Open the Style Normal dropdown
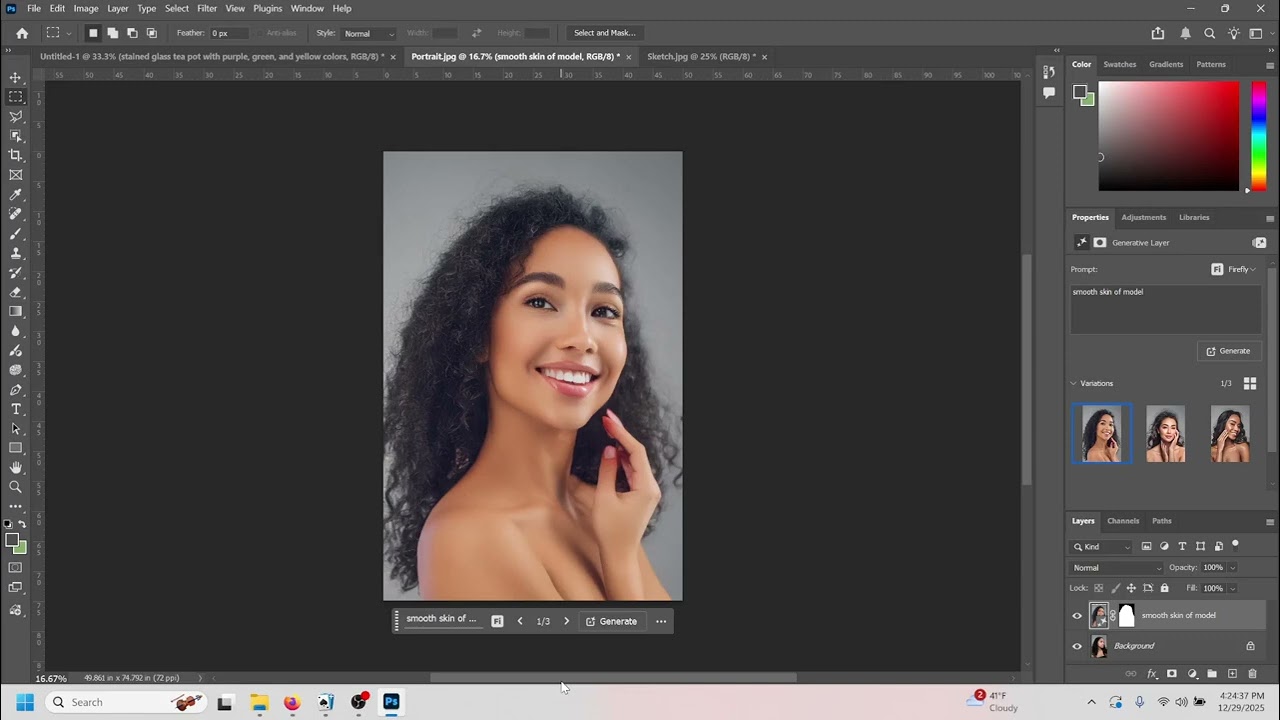1280x720 pixels. [369, 33]
